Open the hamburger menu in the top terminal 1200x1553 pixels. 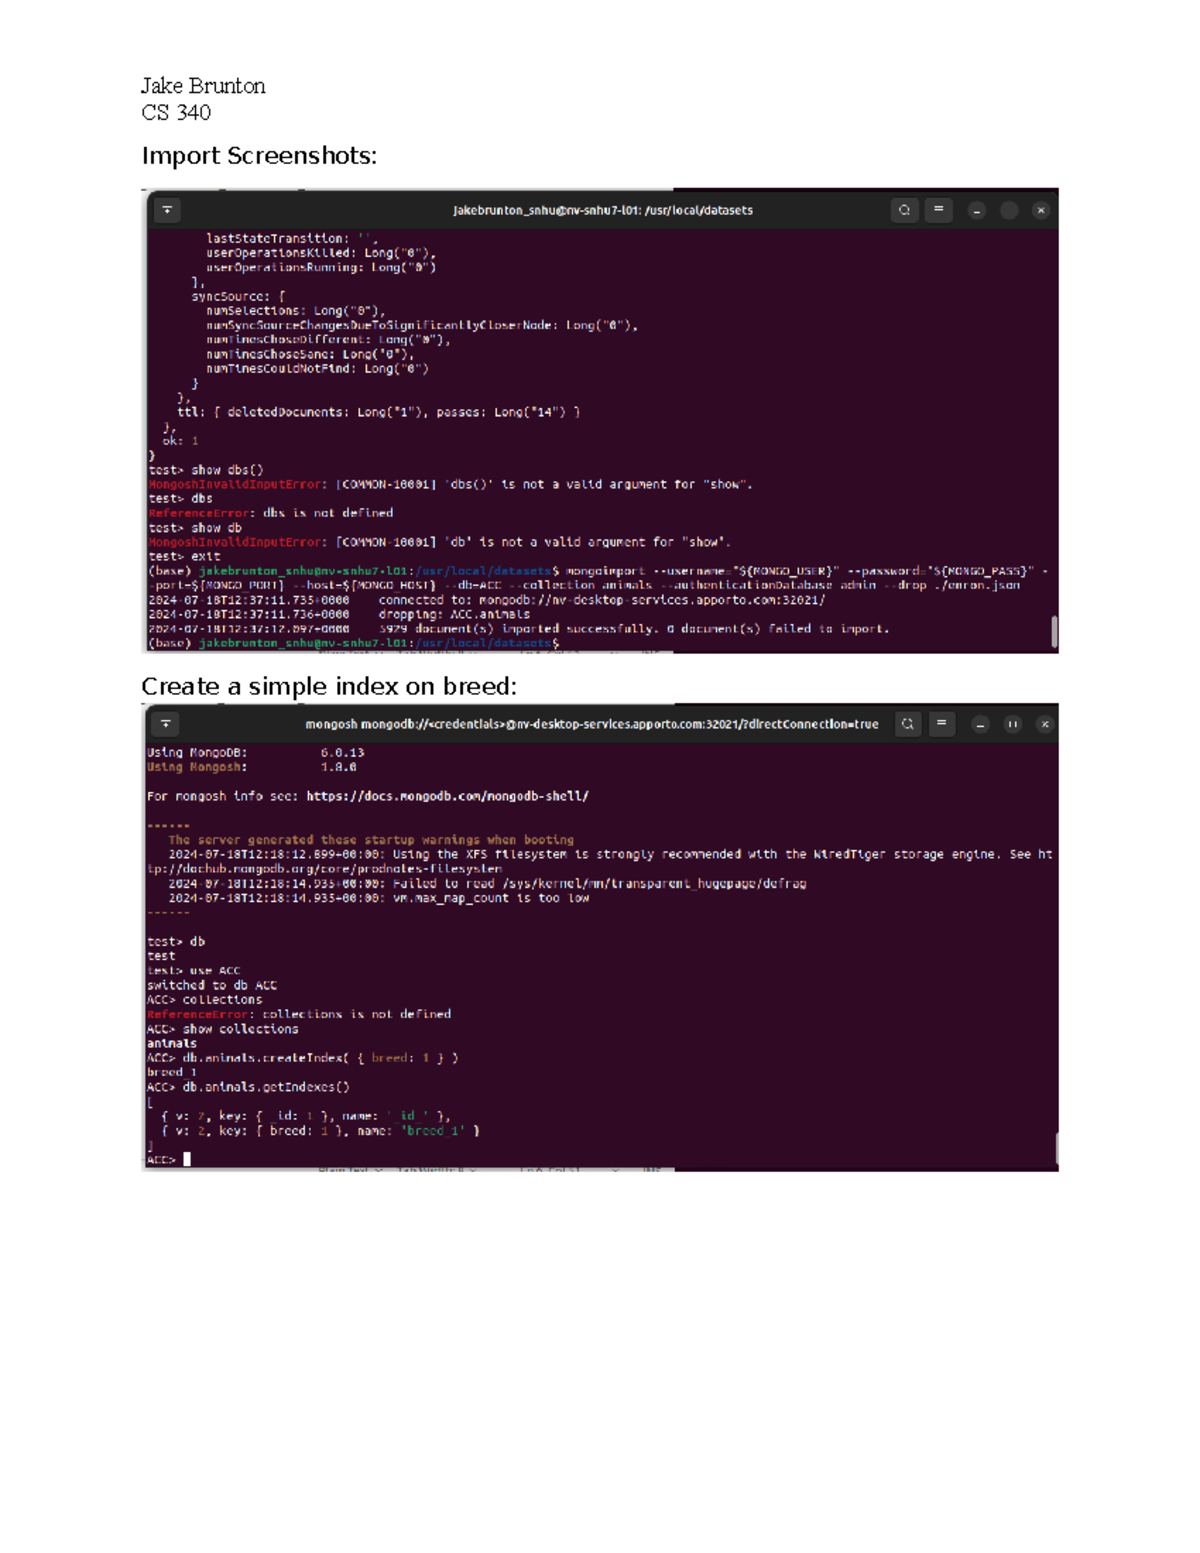pyautogui.click(x=938, y=210)
